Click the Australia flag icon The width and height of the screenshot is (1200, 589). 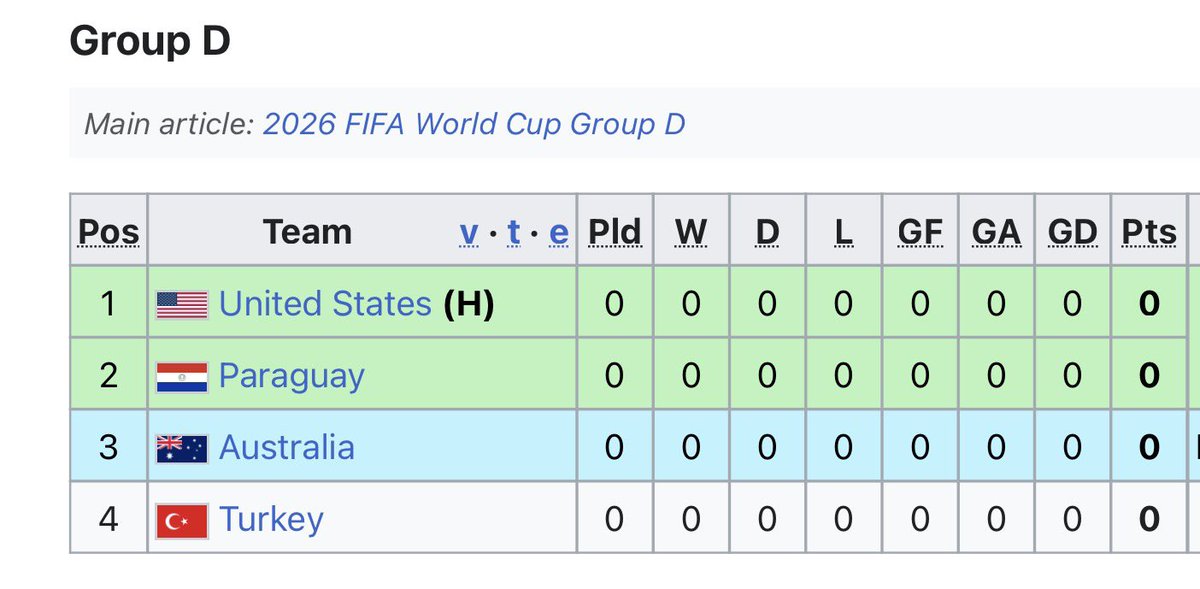[x=182, y=448]
